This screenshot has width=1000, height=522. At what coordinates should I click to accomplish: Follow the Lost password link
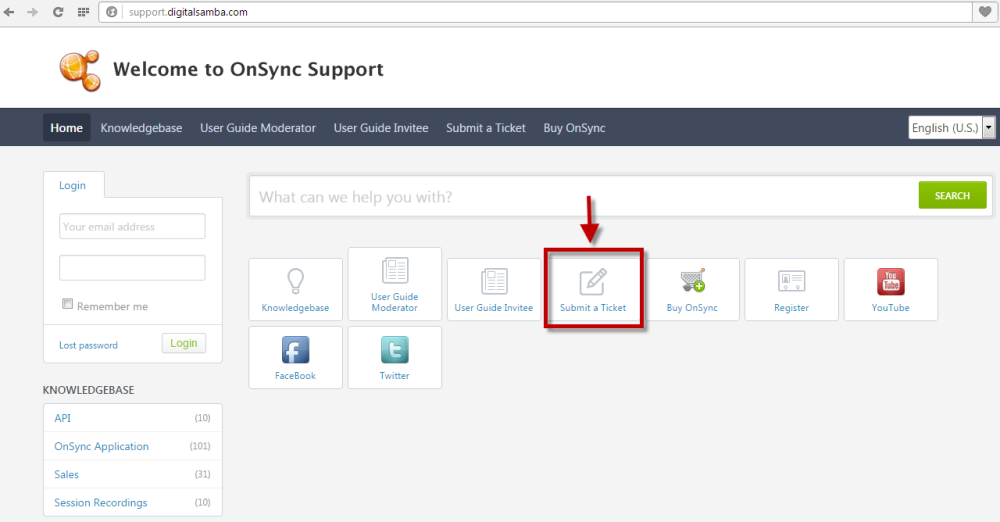[x=89, y=345]
